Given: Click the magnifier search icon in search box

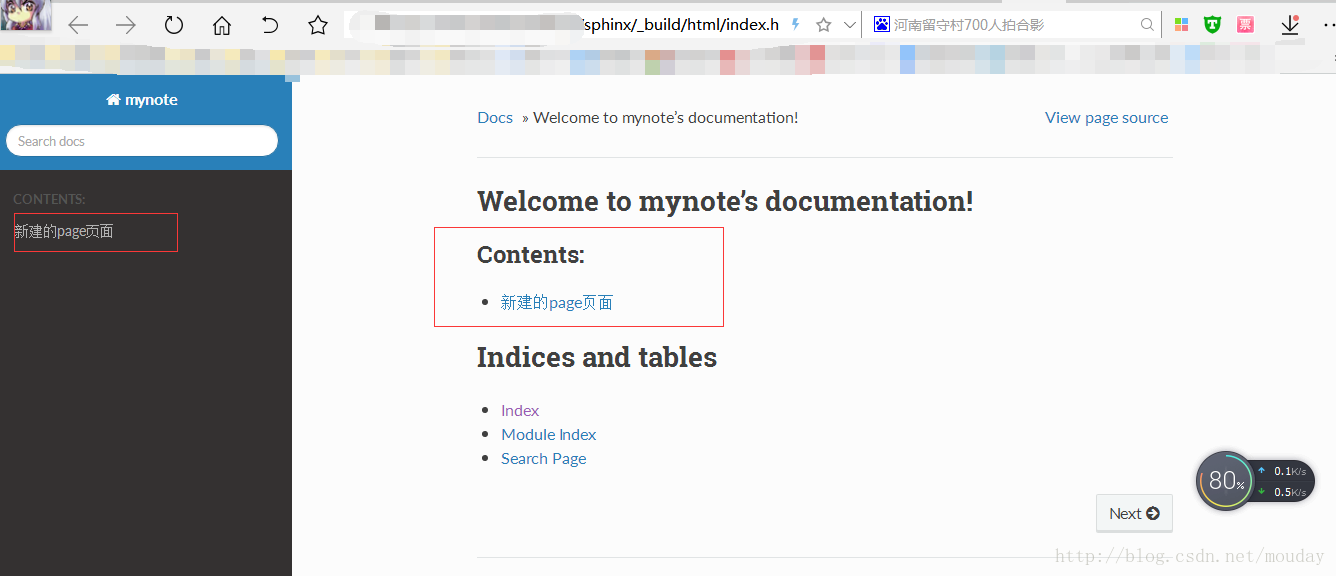Looking at the screenshot, I should 1148,25.
